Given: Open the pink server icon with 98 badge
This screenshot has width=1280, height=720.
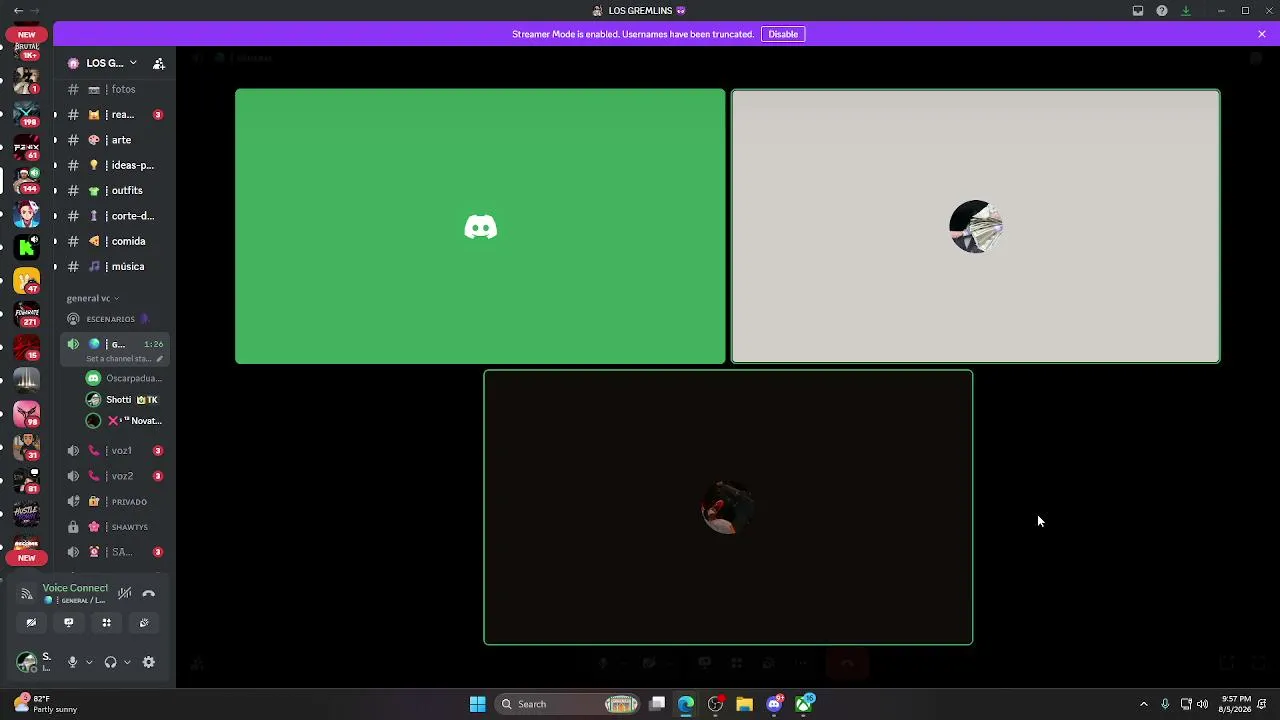Looking at the screenshot, I should 27,414.
